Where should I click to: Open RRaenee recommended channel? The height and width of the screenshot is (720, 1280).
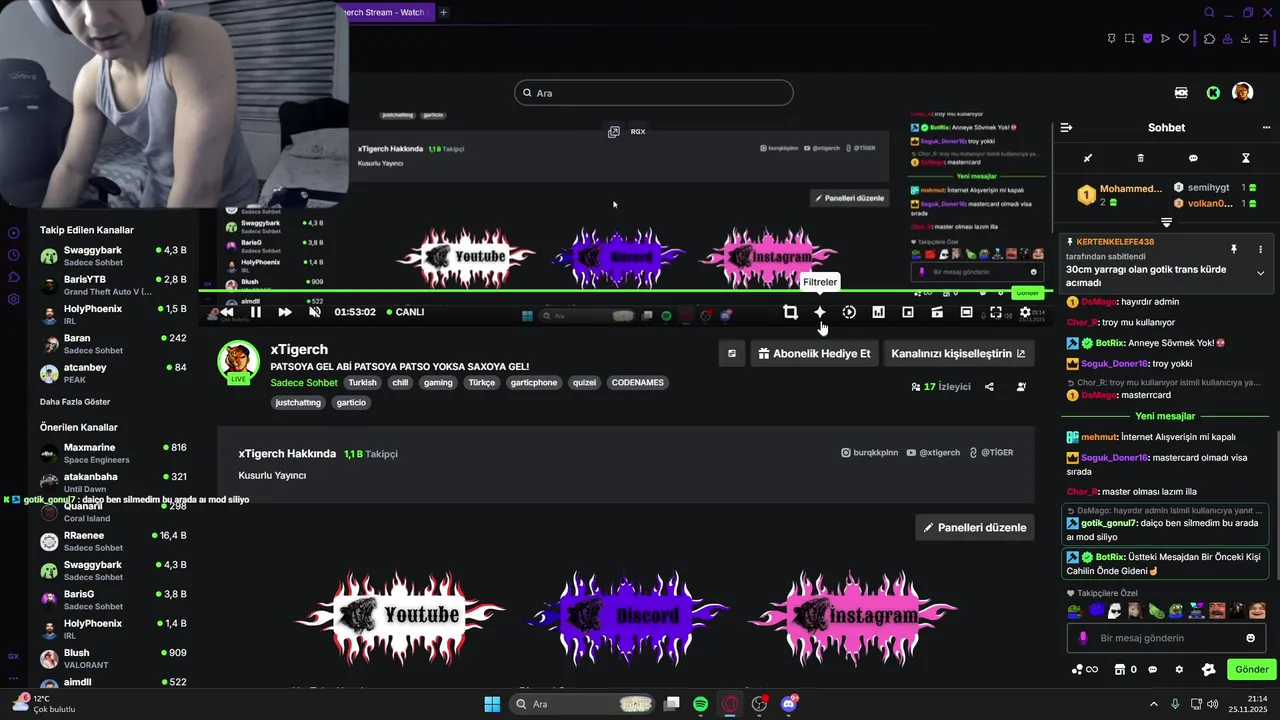pyautogui.click(x=113, y=541)
